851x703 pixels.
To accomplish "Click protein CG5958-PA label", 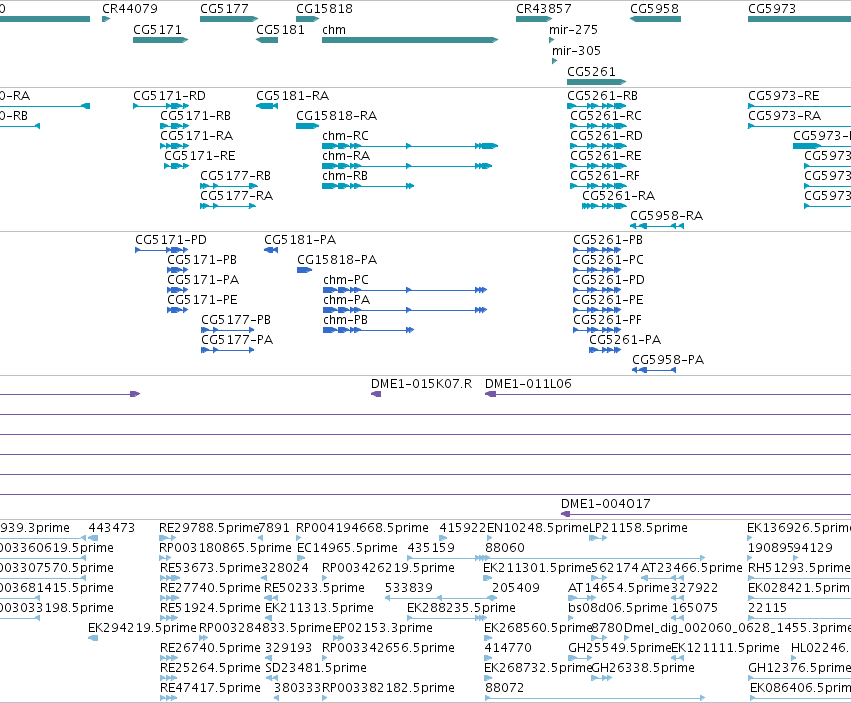I will 668,360.
